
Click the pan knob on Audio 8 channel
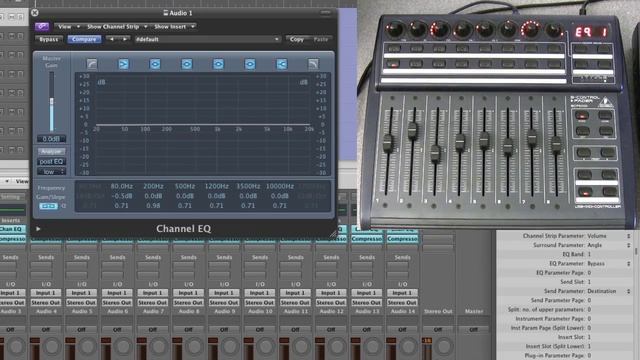pos(194,347)
